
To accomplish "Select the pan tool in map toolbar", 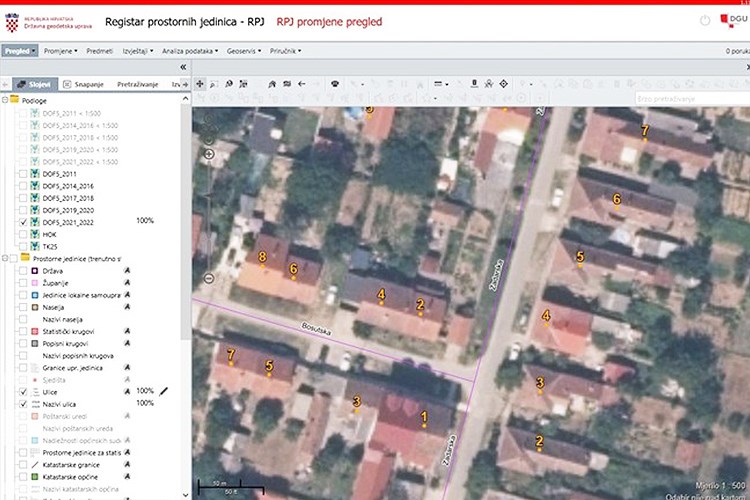I will pos(200,83).
